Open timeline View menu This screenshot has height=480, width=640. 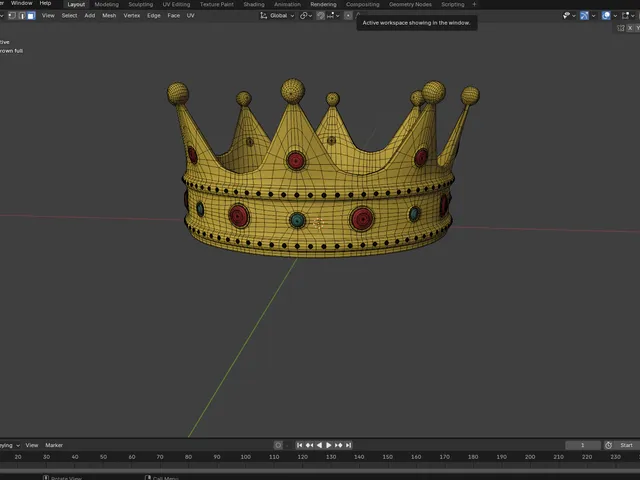coord(32,445)
